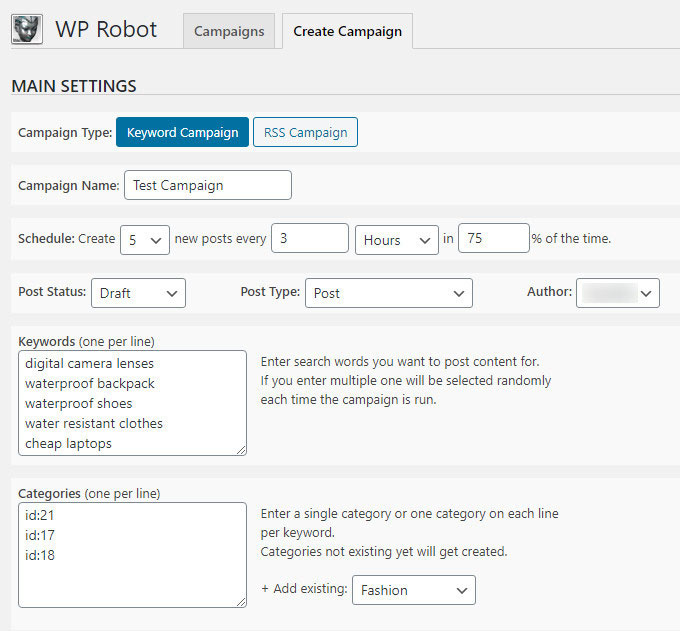The width and height of the screenshot is (680, 631).
Task: Switch to the Campaigns tab
Action: pyautogui.click(x=229, y=31)
